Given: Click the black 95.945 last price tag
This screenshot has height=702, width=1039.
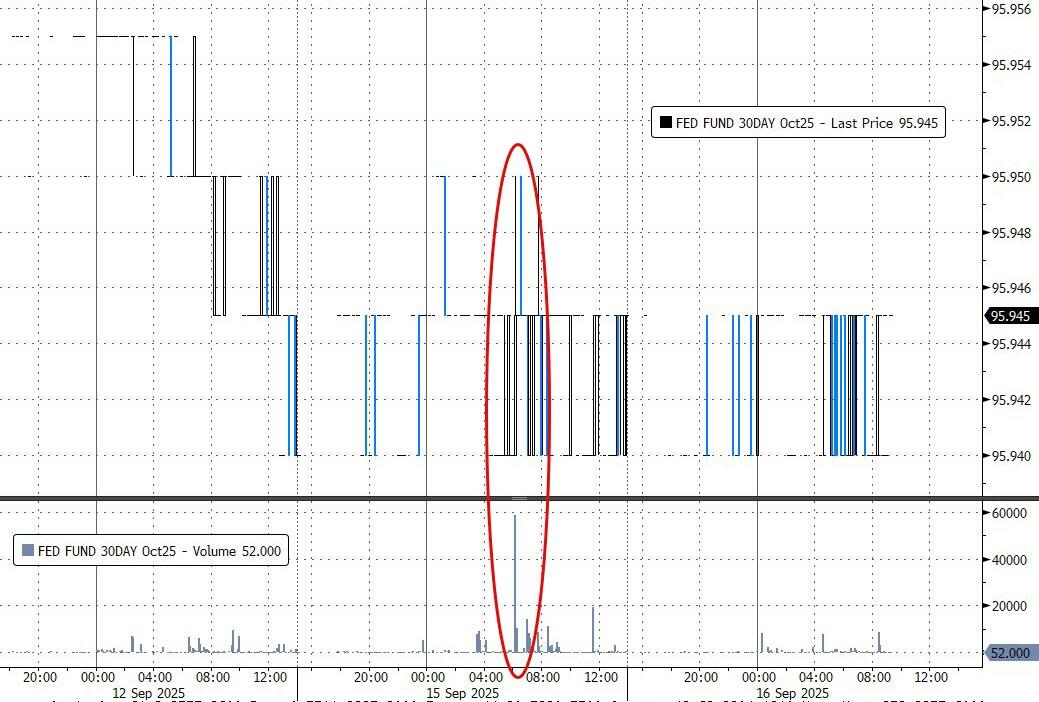Looking at the screenshot, I should pyautogui.click(x=1011, y=316).
